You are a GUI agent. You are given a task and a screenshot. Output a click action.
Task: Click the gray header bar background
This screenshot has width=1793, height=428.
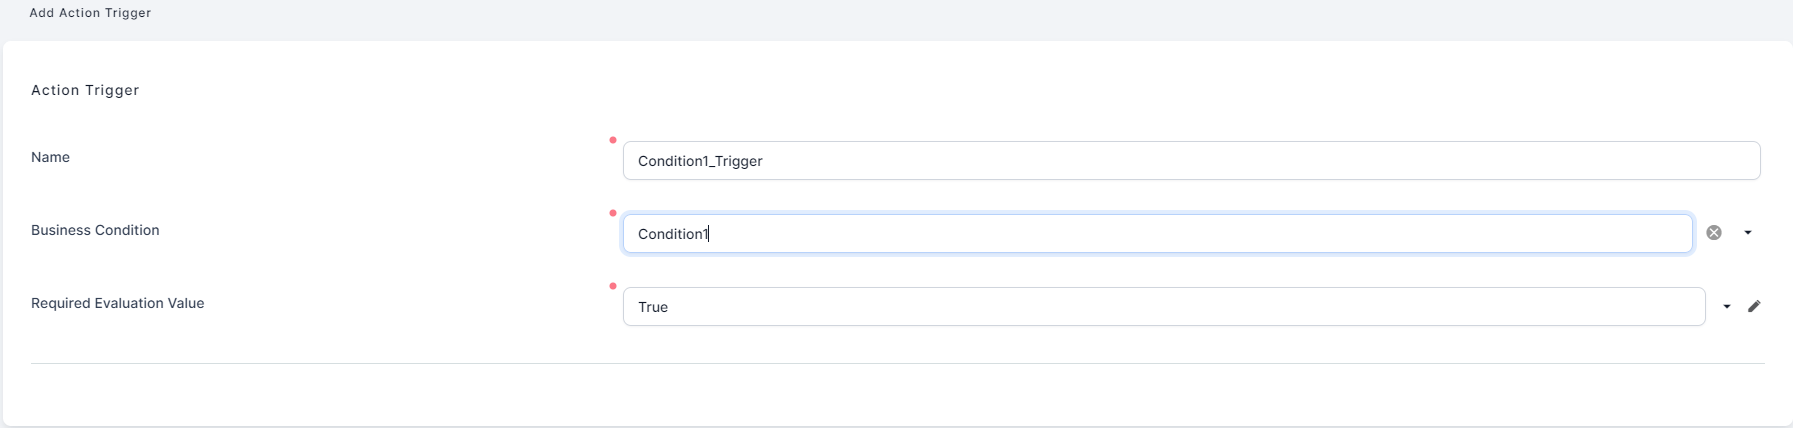900,18
